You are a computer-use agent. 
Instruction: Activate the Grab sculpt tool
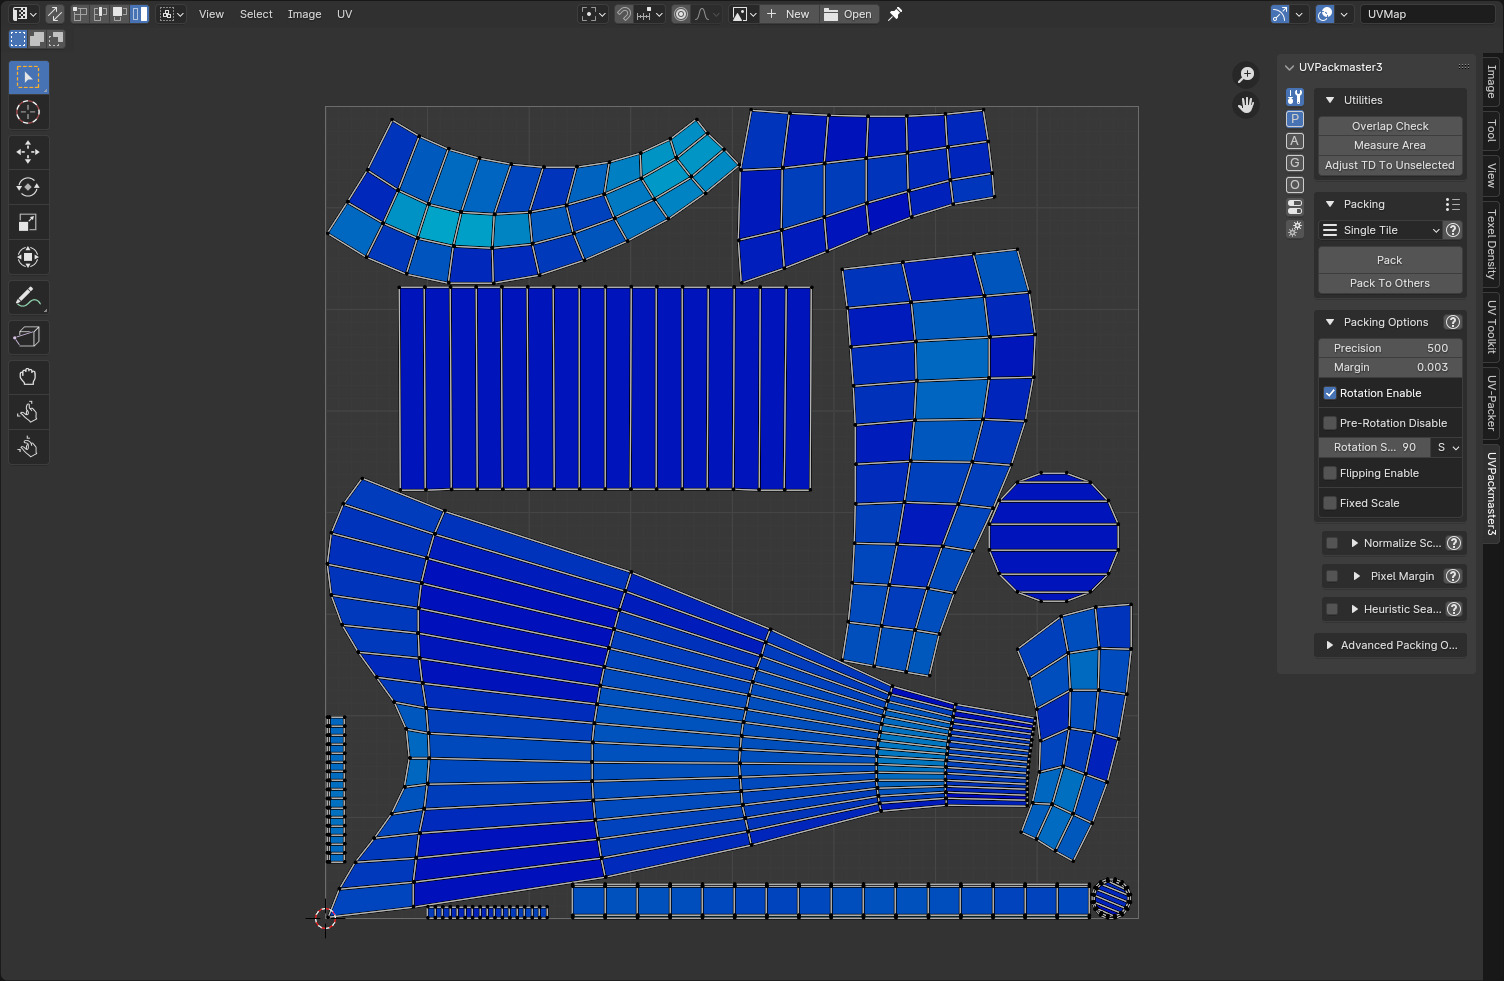click(x=28, y=377)
